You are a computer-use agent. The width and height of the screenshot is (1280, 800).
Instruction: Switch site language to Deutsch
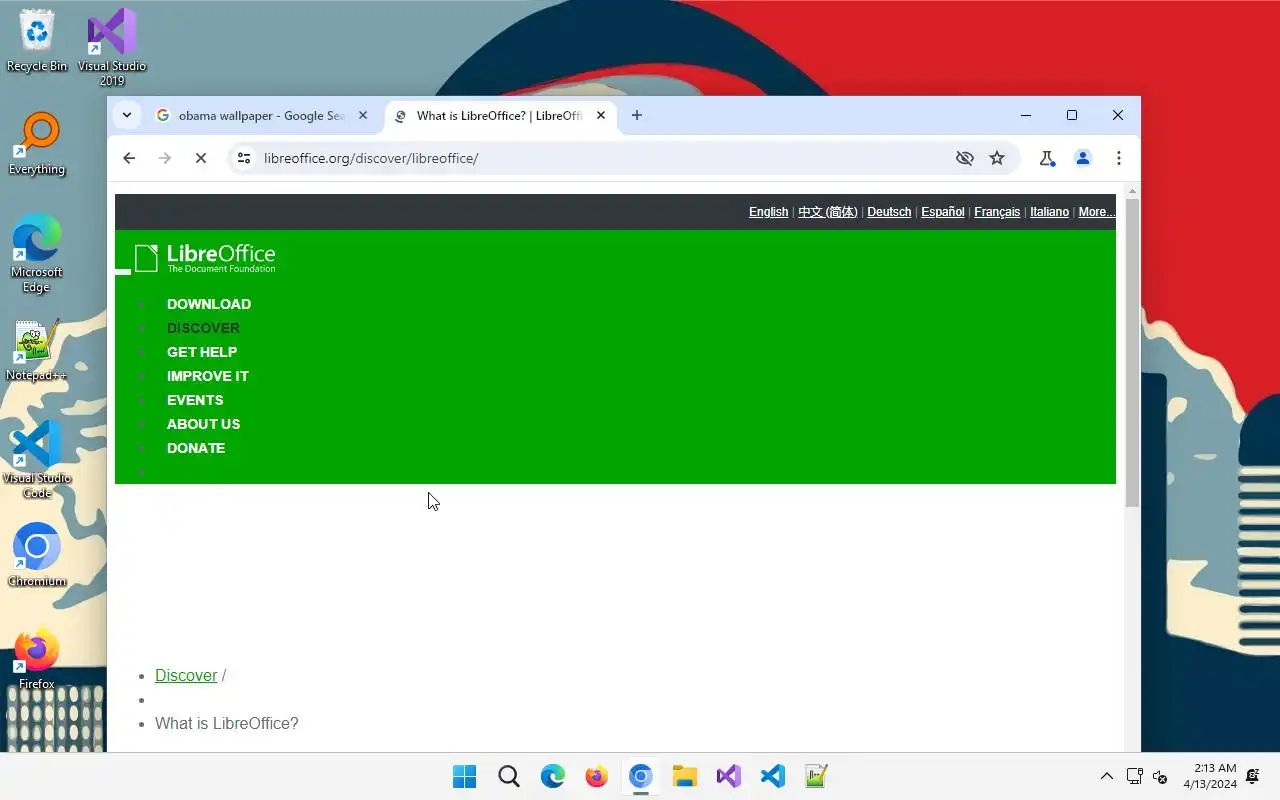(889, 212)
